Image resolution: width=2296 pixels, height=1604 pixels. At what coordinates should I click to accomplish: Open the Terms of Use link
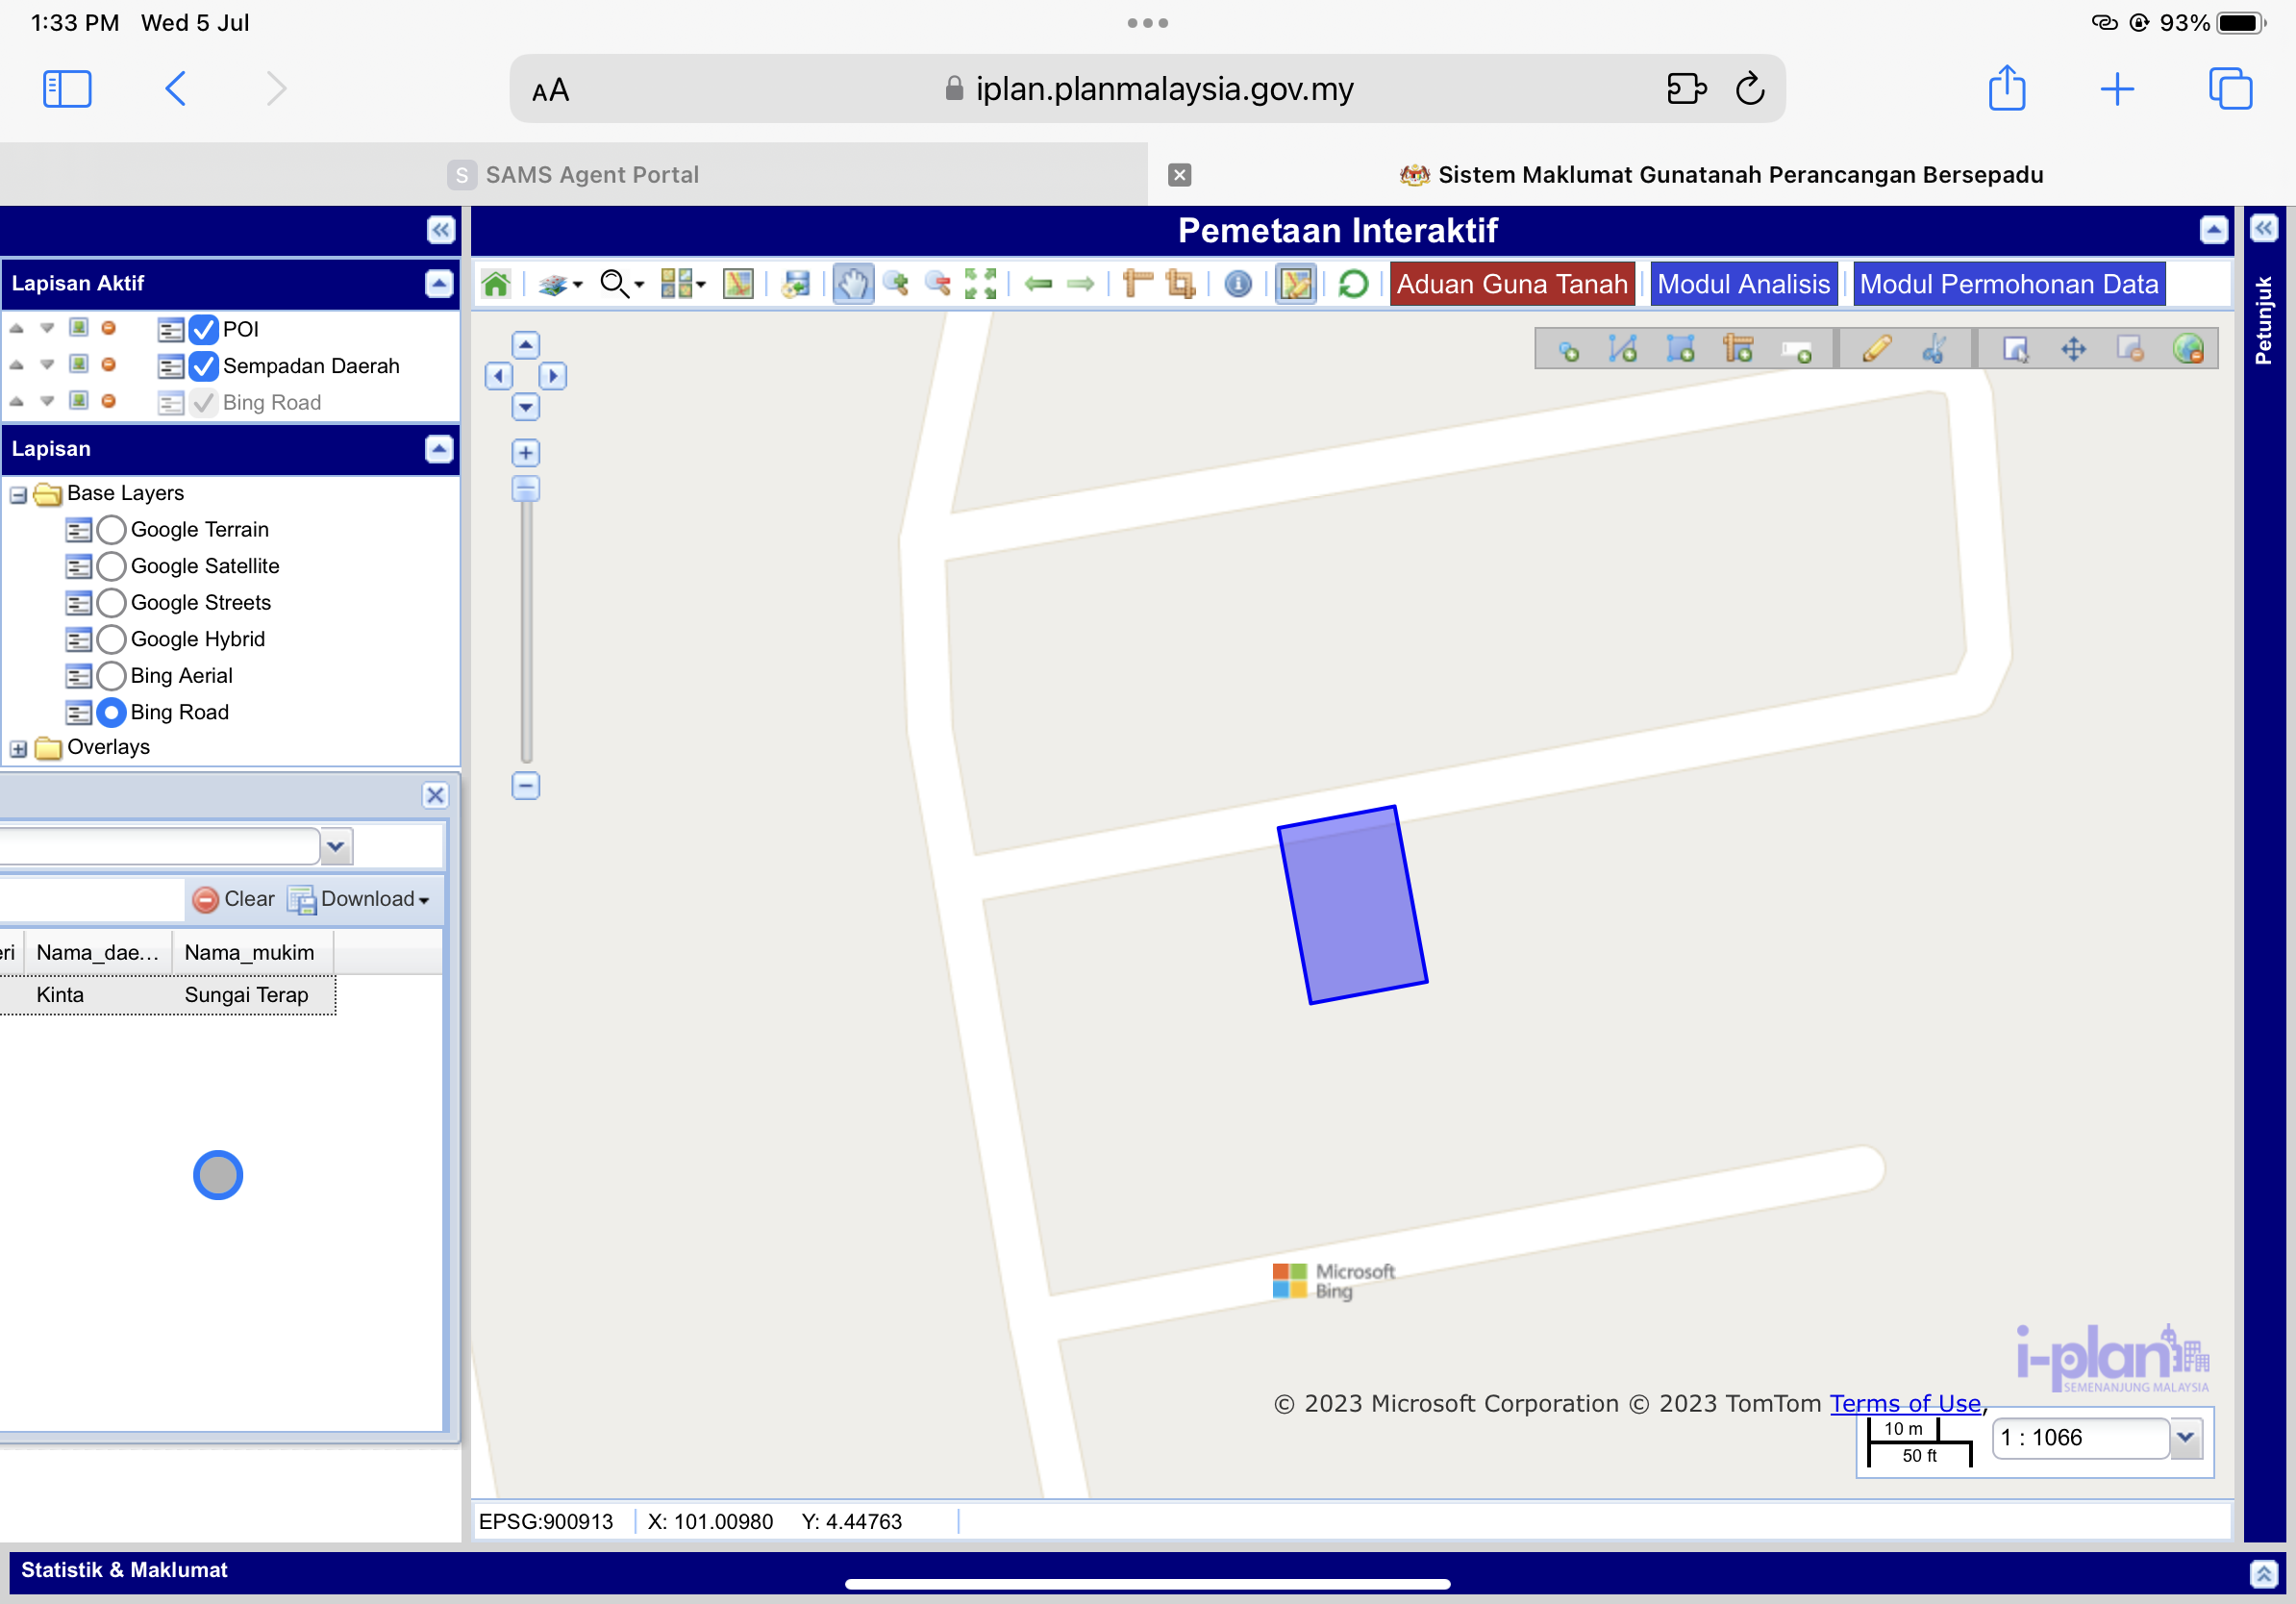pyautogui.click(x=1904, y=1403)
